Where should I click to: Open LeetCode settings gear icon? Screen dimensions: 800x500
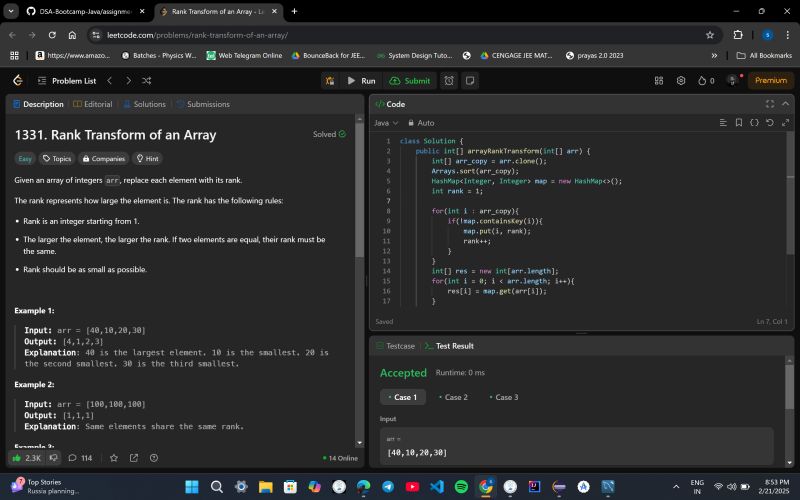pyautogui.click(x=681, y=80)
